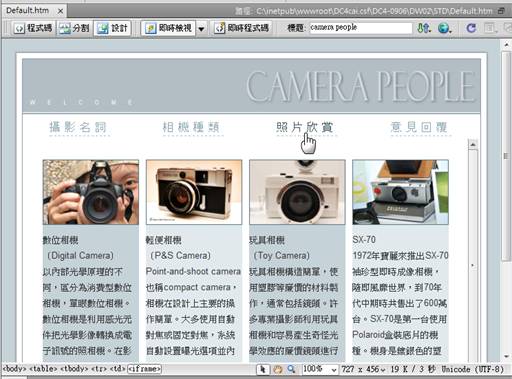Switch to Design view (設計)
512x379 pixels.
[113, 28]
